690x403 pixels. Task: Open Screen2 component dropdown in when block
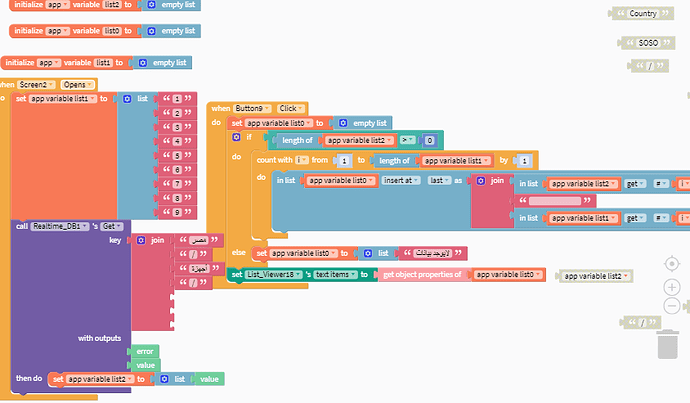tap(37, 84)
